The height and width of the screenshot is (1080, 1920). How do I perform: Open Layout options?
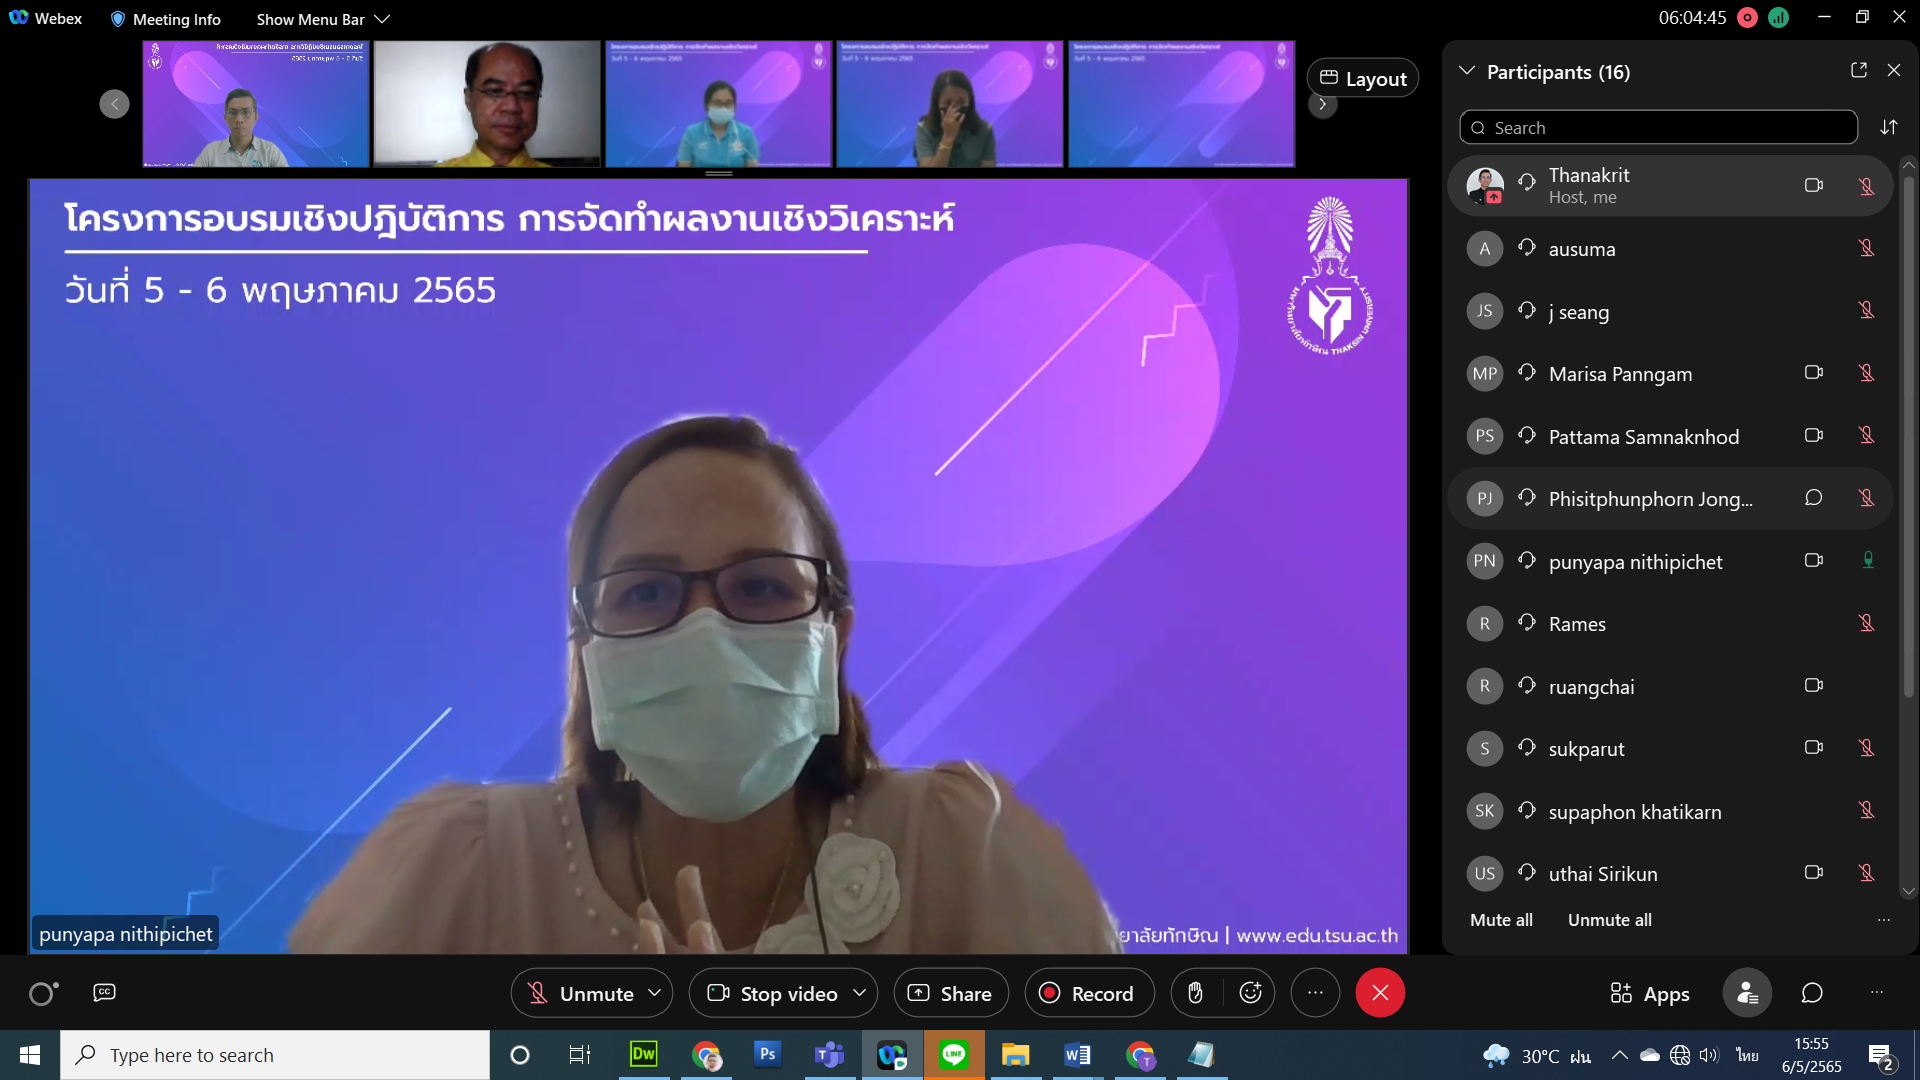(x=1363, y=78)
